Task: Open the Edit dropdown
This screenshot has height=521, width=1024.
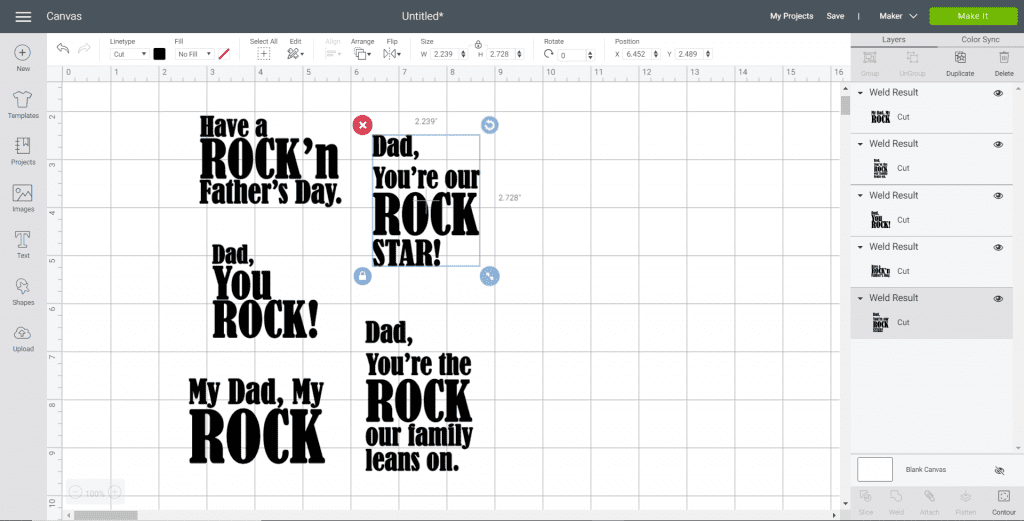Action: (x=296, y=54)
